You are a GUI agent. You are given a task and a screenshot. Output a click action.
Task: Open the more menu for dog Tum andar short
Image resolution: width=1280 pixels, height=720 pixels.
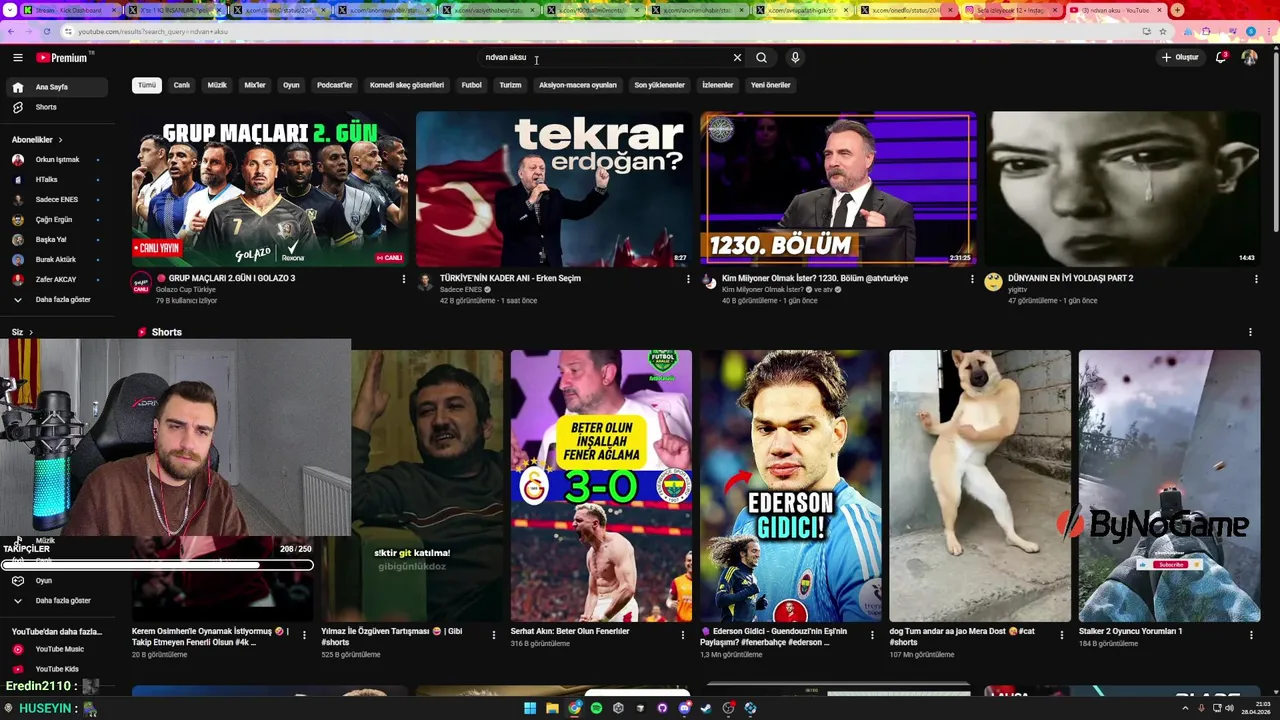(1061, 635)
